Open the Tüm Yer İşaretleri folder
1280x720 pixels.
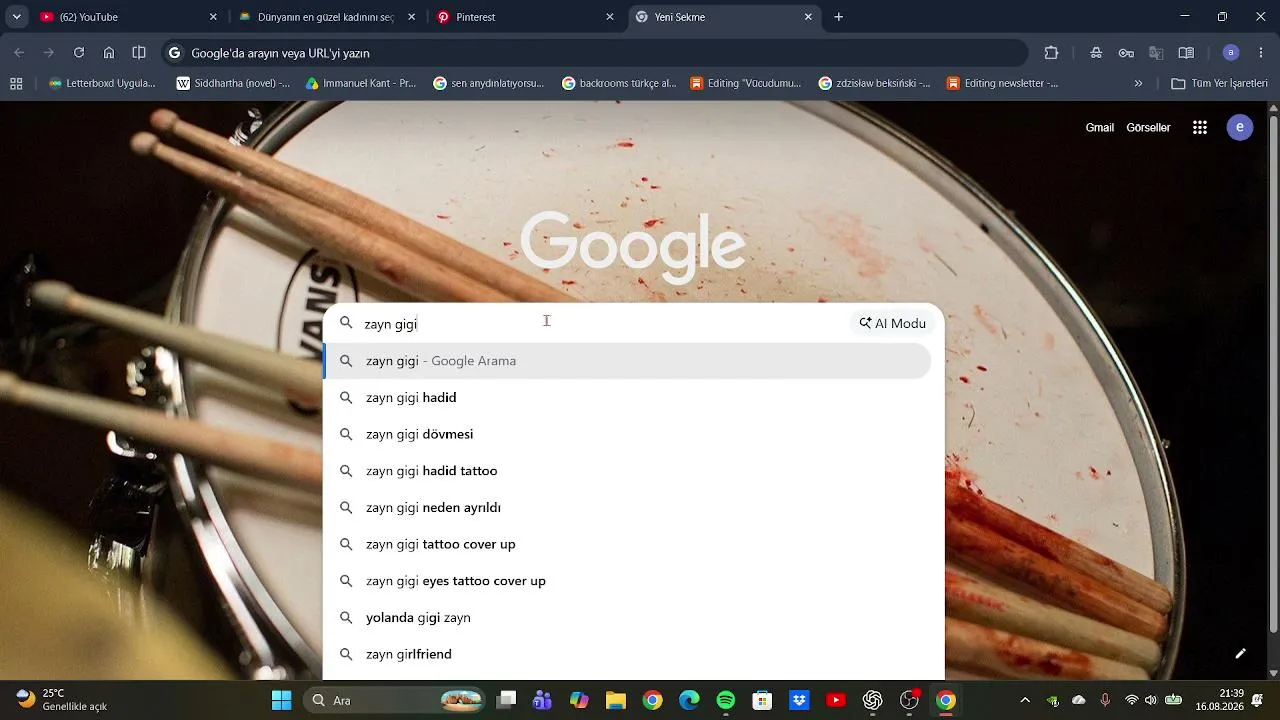(1219, 84)
